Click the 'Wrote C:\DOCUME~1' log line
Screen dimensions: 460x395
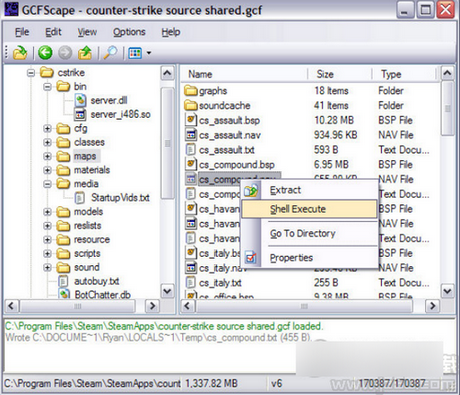tap(159, 338)
